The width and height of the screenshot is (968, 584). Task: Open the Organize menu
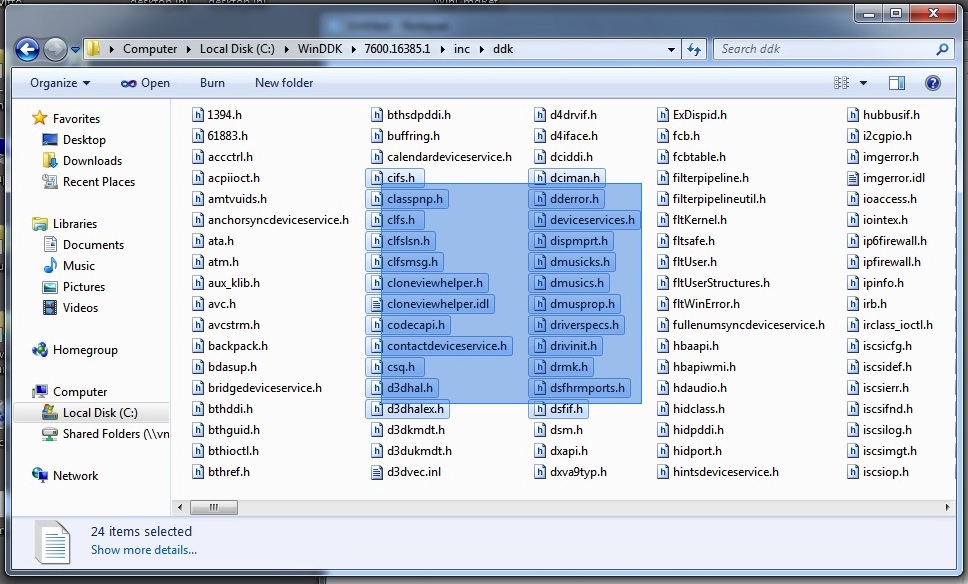click(60, 83)
